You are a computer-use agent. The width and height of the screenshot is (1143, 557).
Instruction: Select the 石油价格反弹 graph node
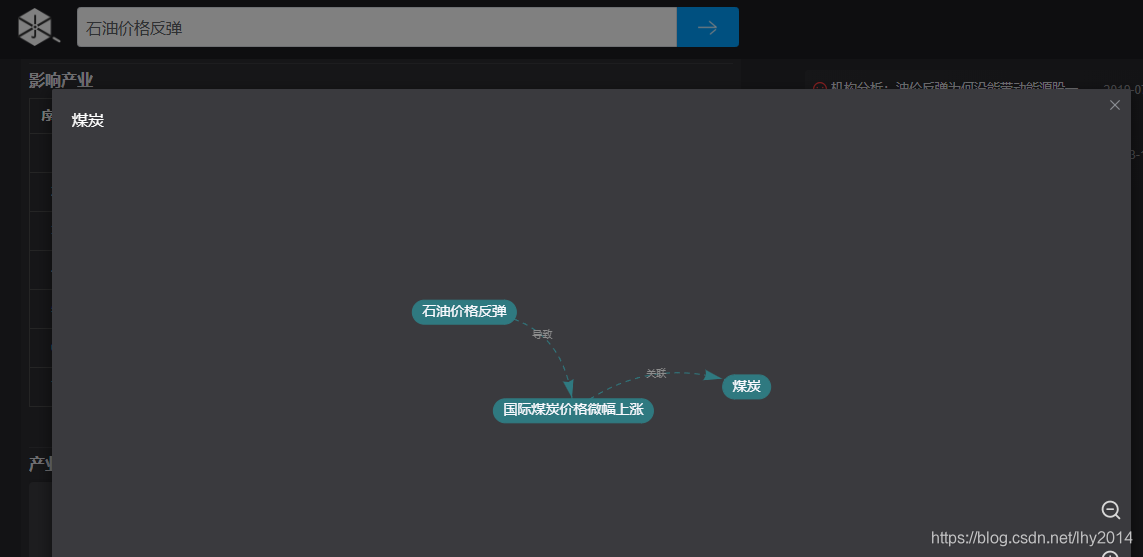tap(464, 311)
